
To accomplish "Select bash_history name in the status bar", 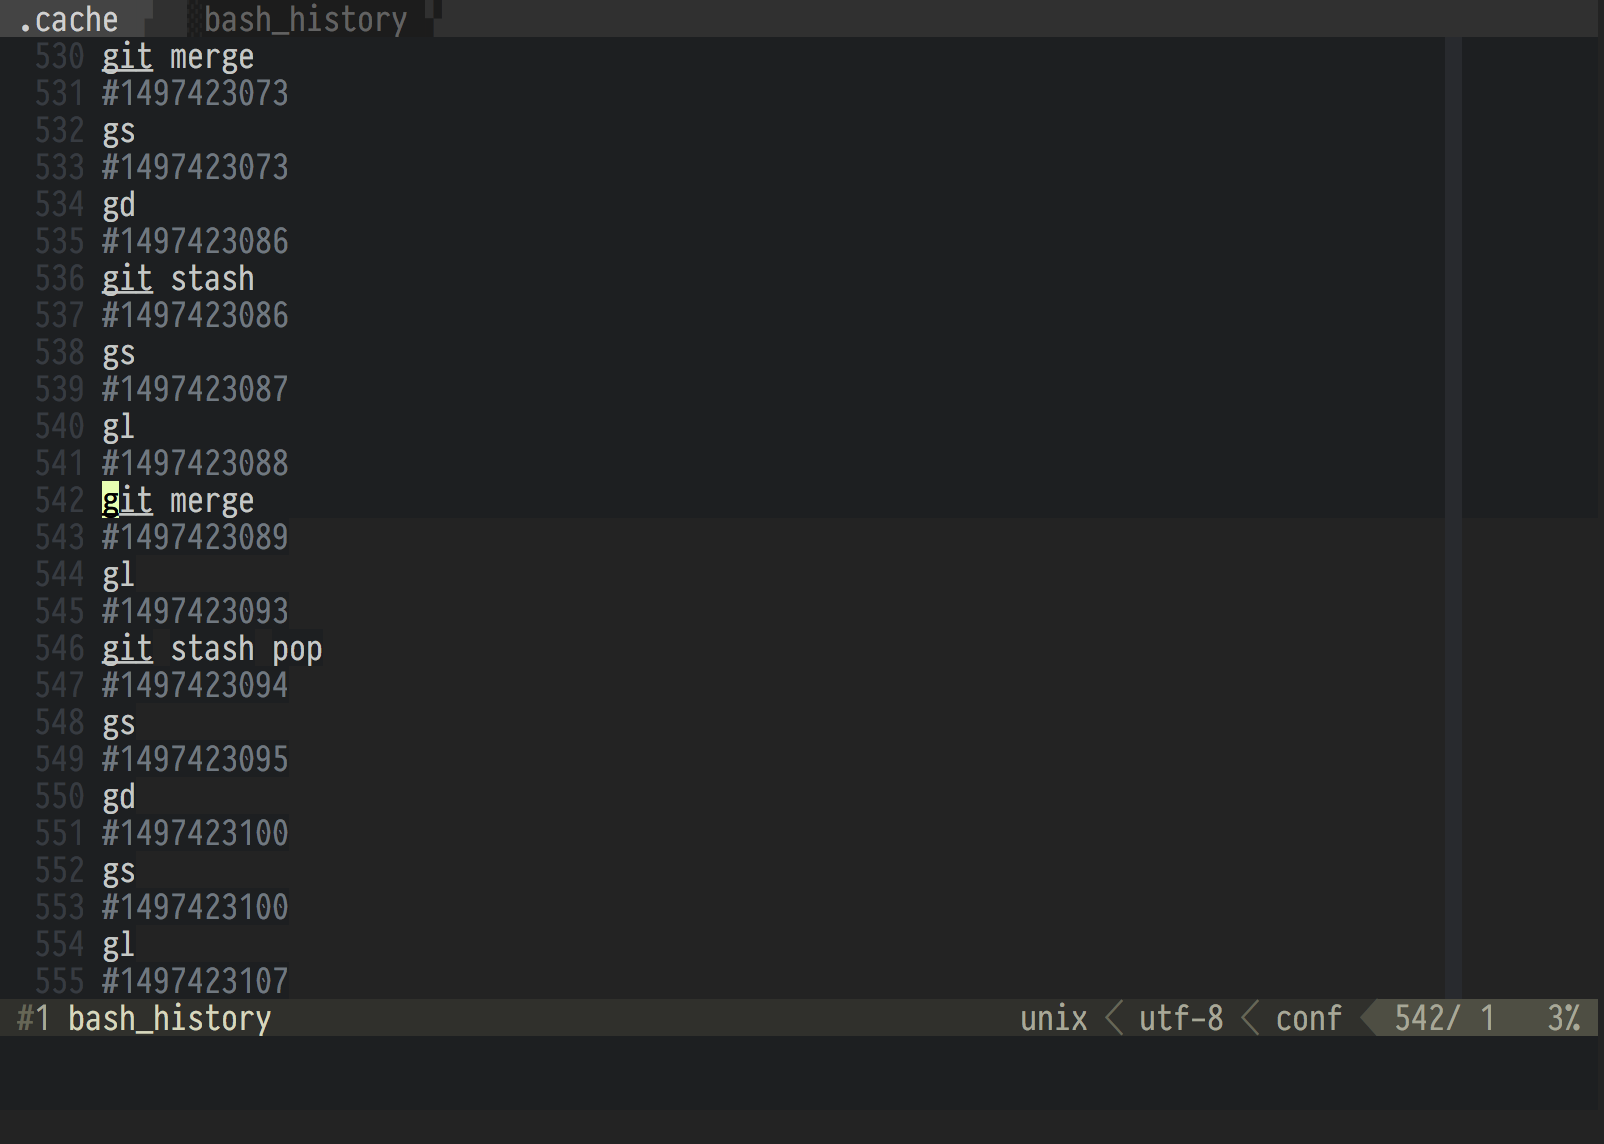I will pyautogui.click(x=168, y=1018).
